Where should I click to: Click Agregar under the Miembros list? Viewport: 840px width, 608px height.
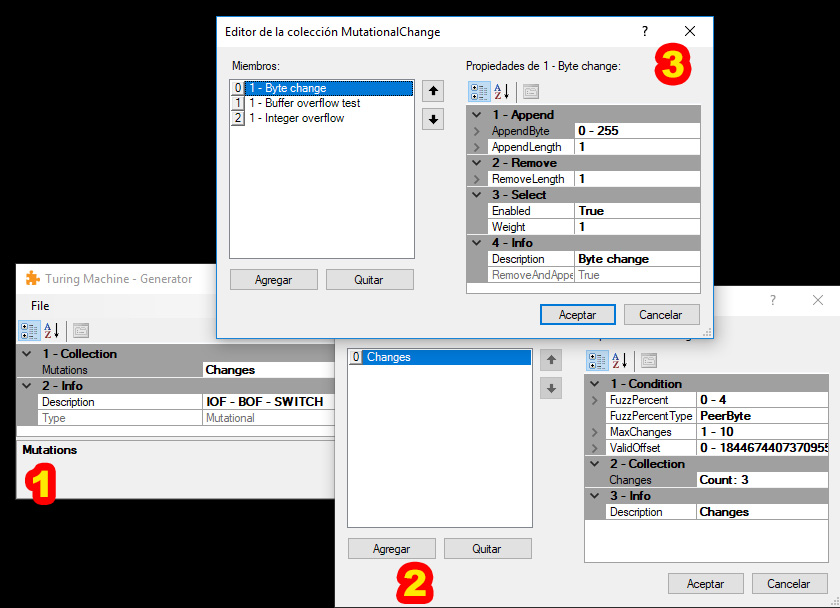(273, 280)
